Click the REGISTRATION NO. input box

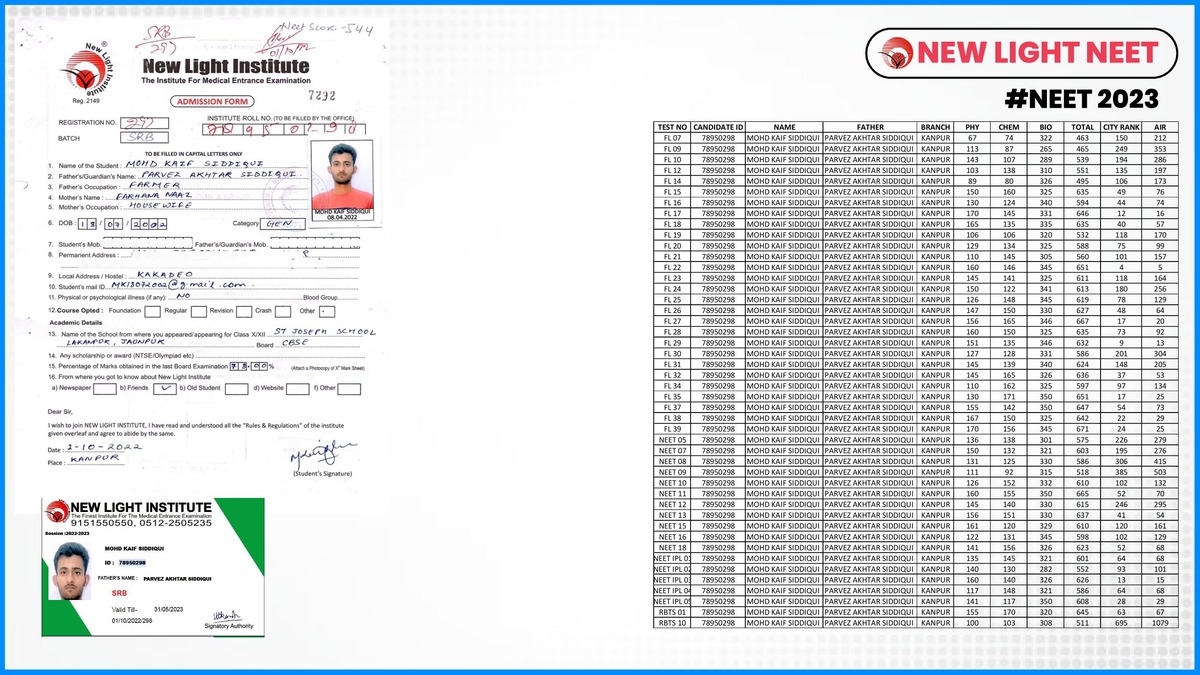point(146,124)
